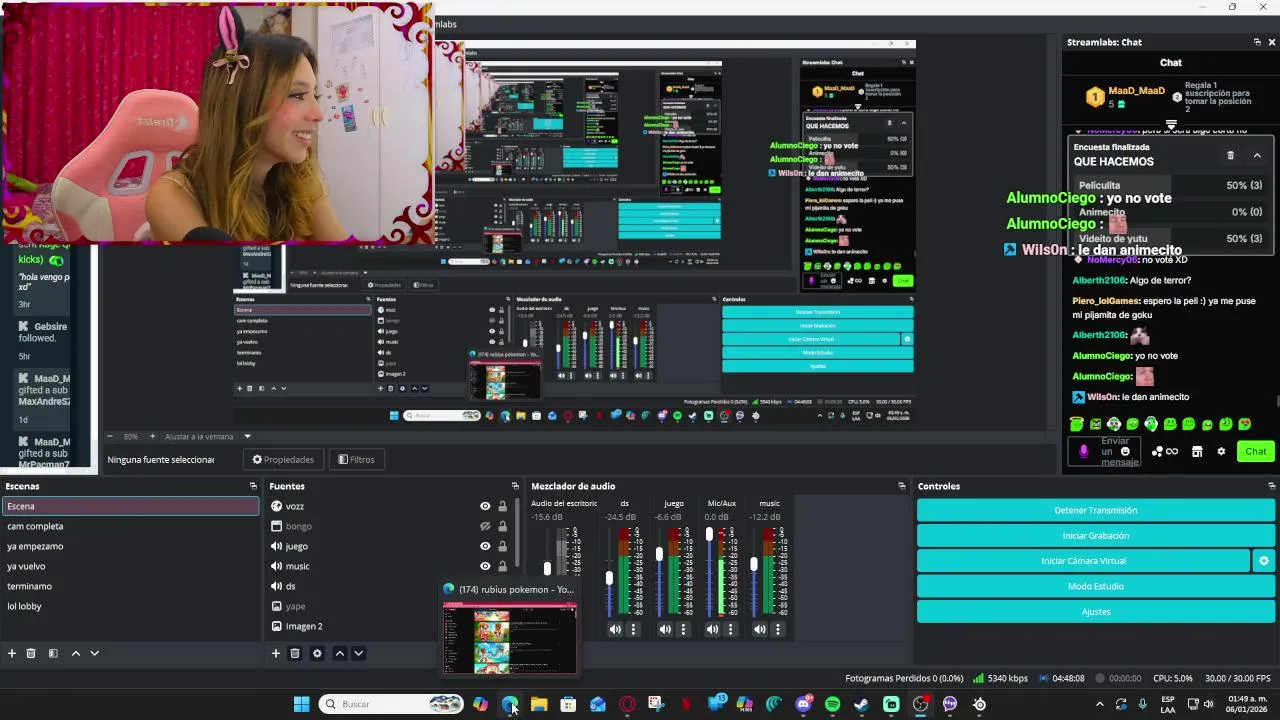Adjust the ds channel volume slider
The height and width of the screenshot is (720, 1280).
pos(609,577)
